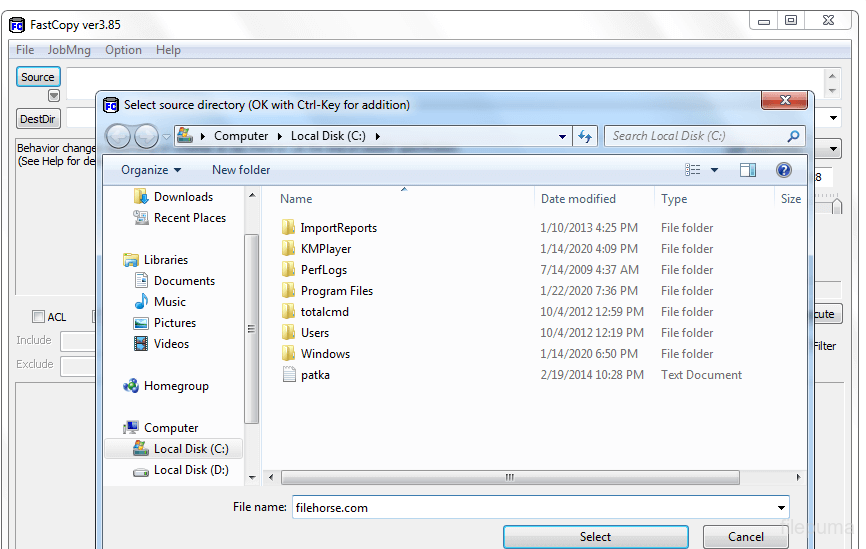The height and width of the screenshot is (549, 866).
Task: Open the File menu in FastCopy
Action: click(25, 50)
